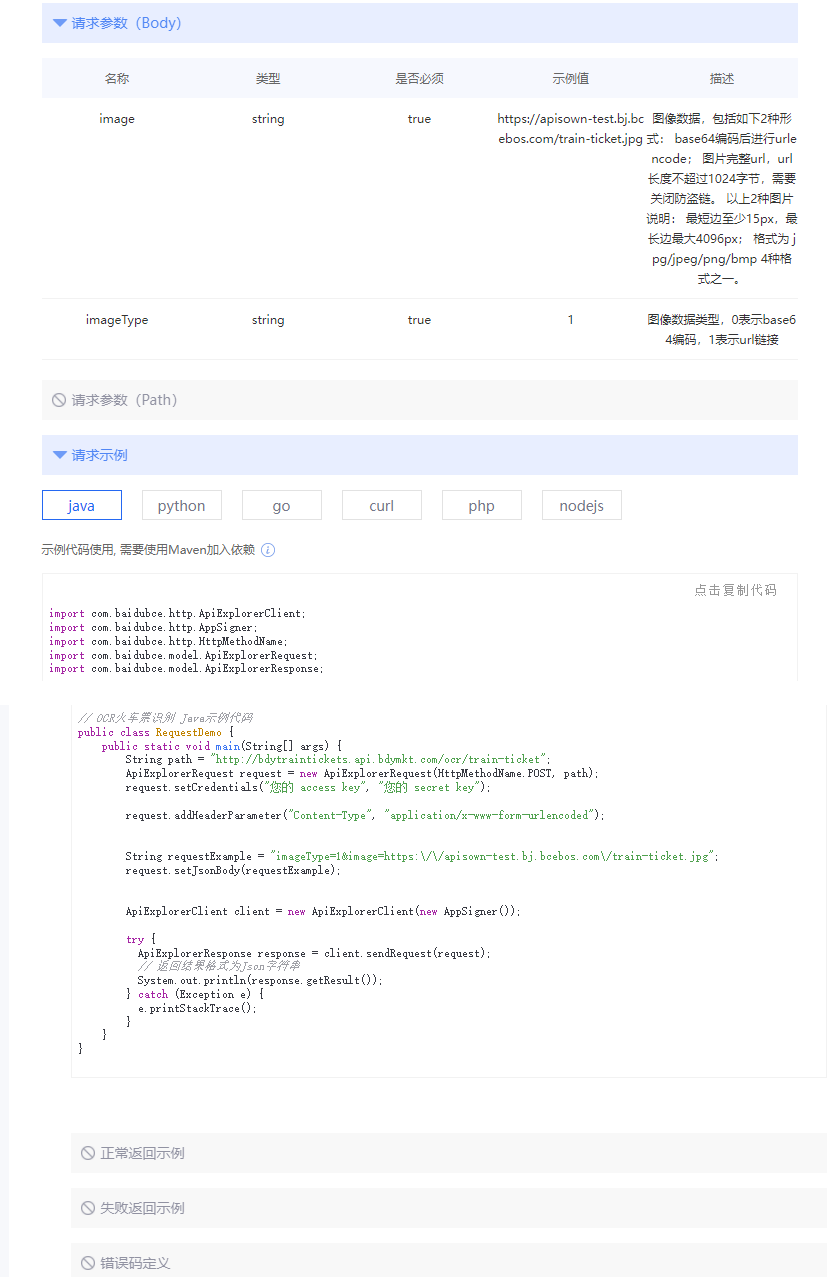
Task: Click the disabled icon beside 失败返回示例
Action: tap(88, 1208)
